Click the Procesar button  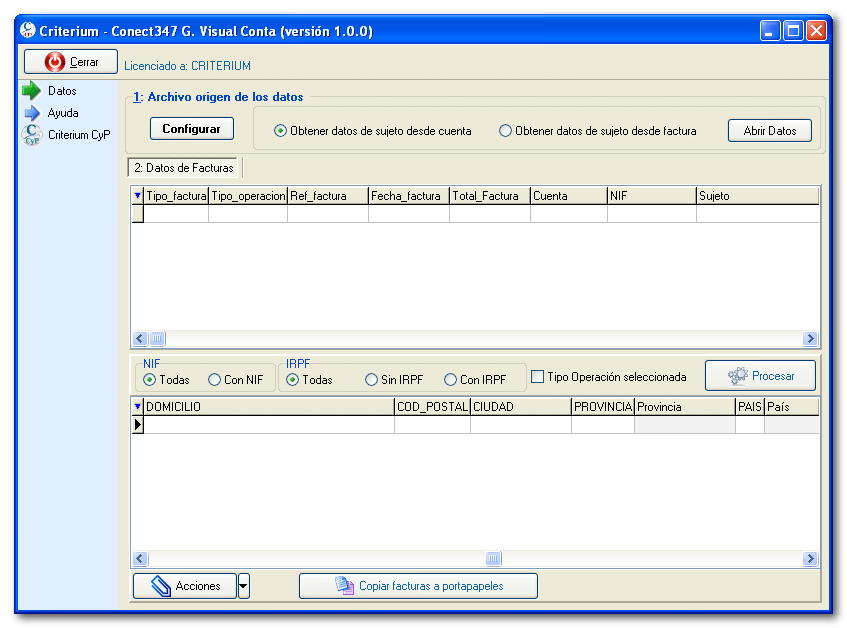(x=761, y=375)
